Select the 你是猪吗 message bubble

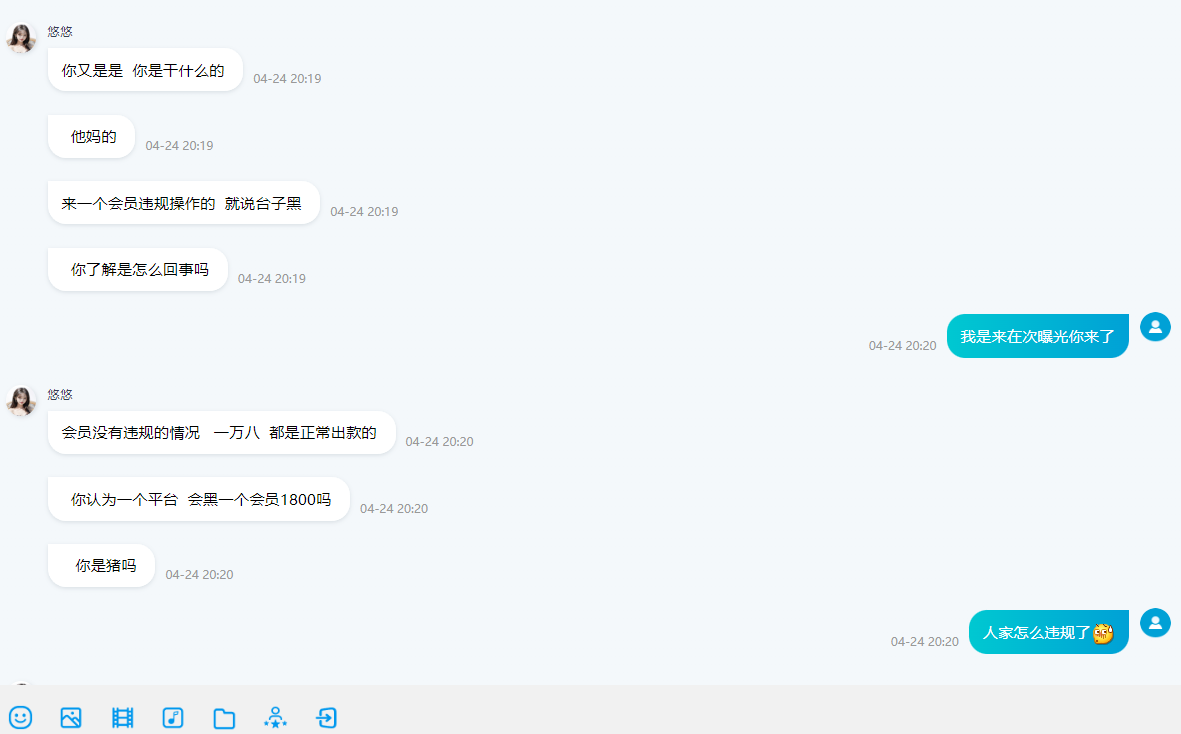pos(103,566)
